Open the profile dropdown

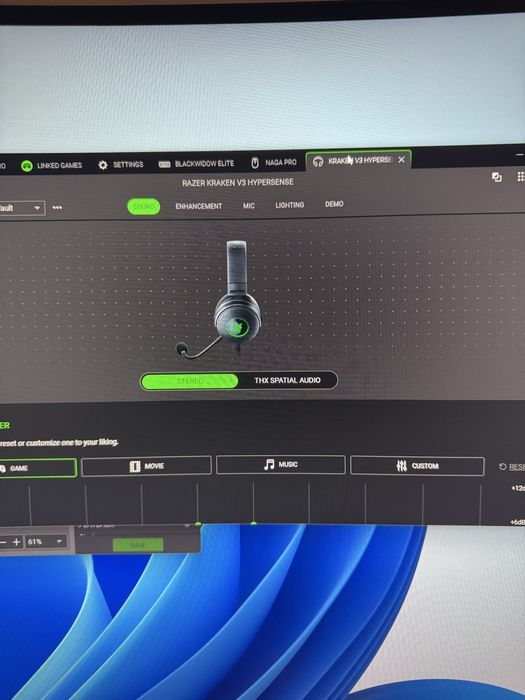(x=22, y=208)
